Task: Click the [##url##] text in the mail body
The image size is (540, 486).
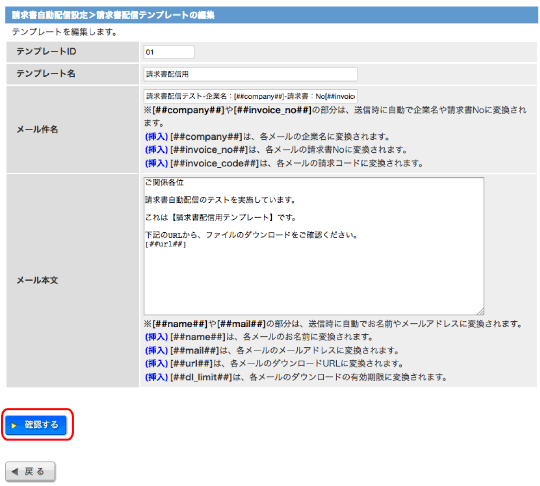Action: [x=166, y=244]
